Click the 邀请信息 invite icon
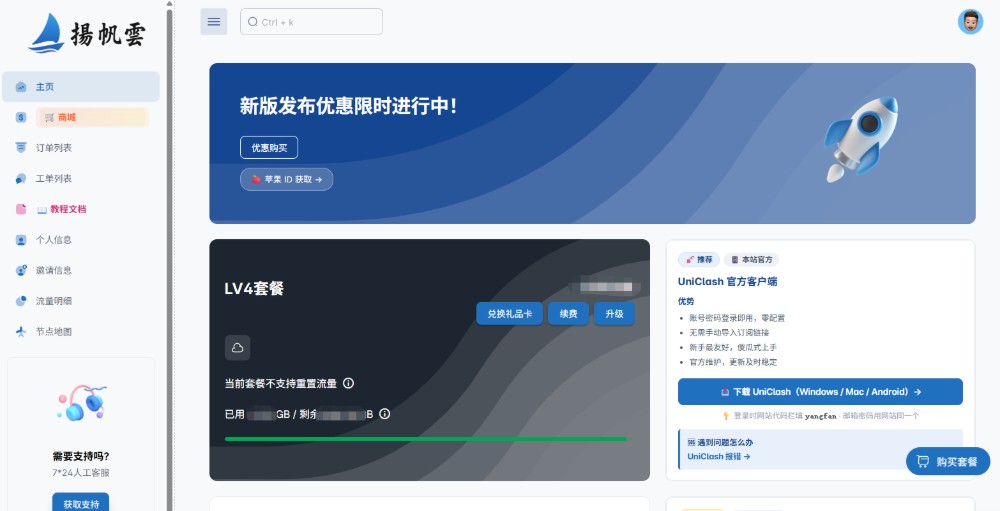 [21, 270]
